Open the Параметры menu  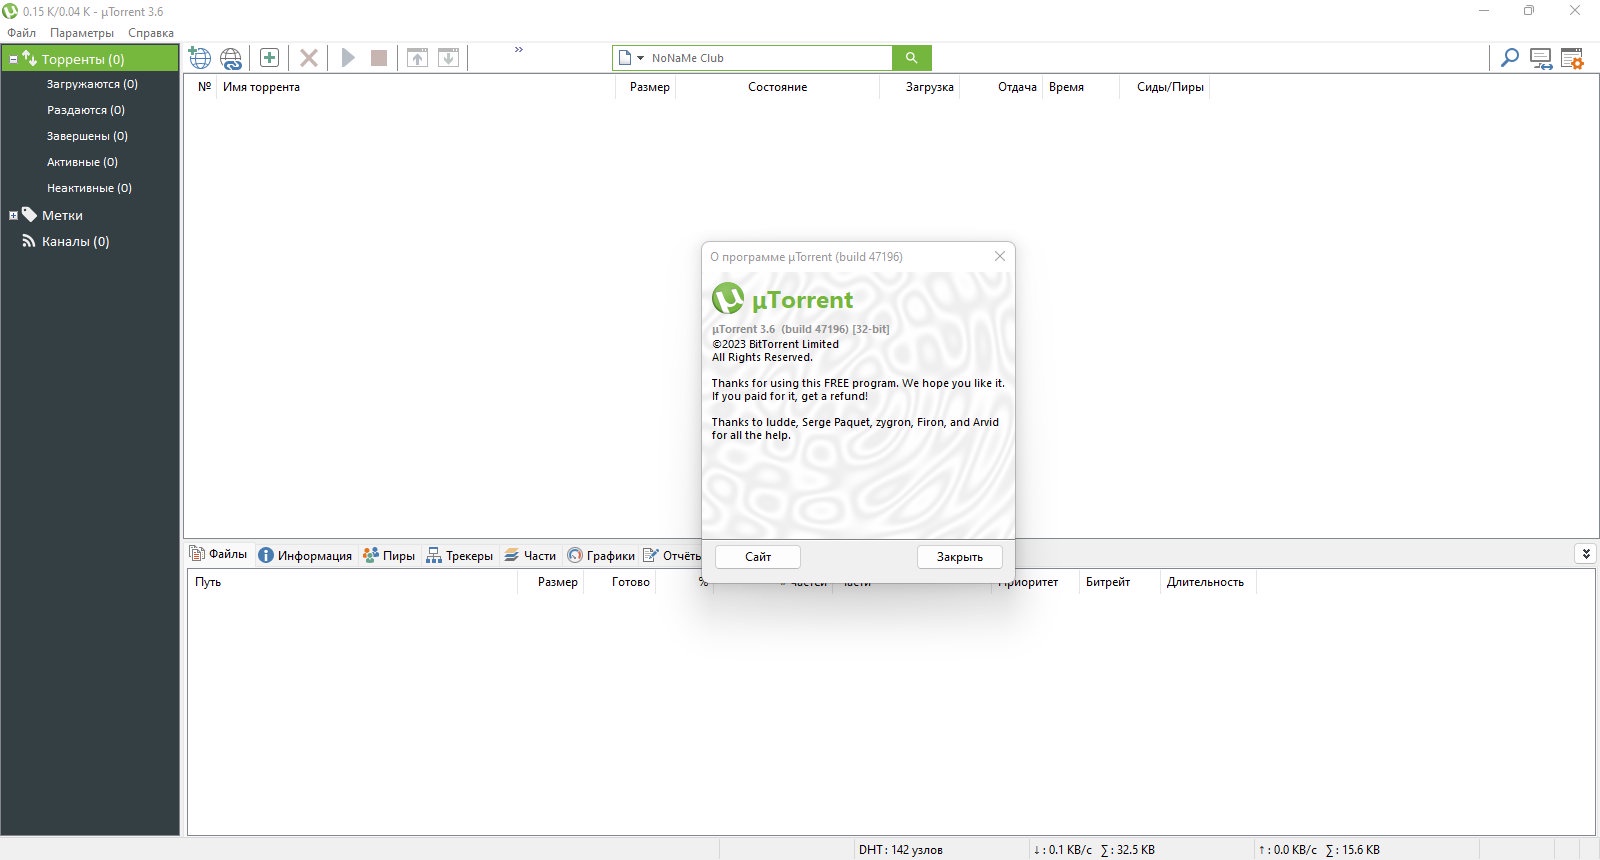82,33
